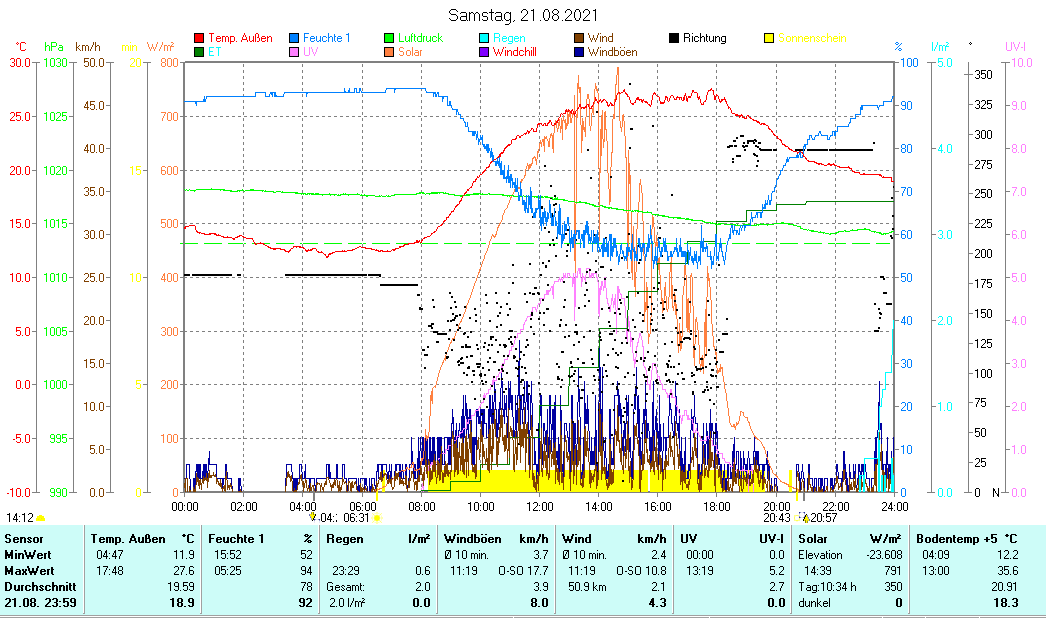Screen dimensions: 1046x618
Task: Click the sunrise sun icon right of 06:31
Action: 377,518
